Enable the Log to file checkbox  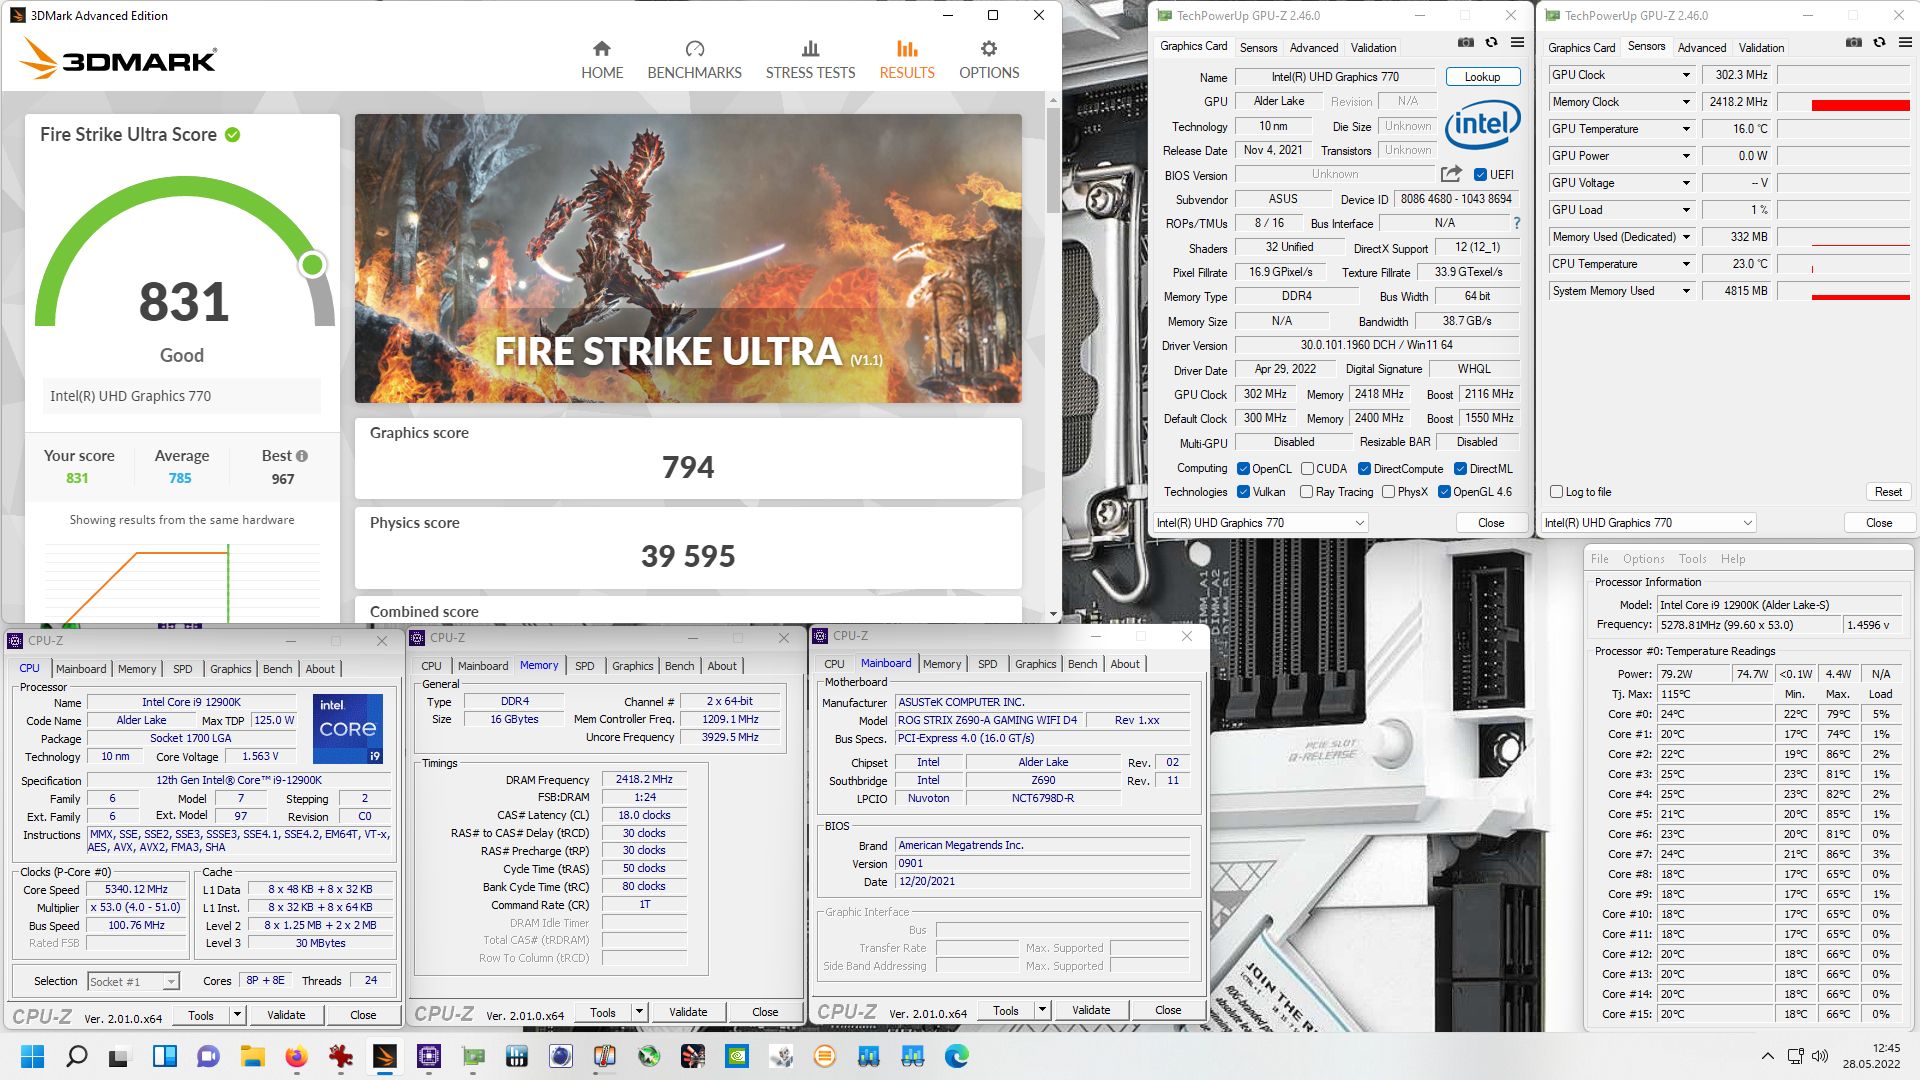[1556, 491]
